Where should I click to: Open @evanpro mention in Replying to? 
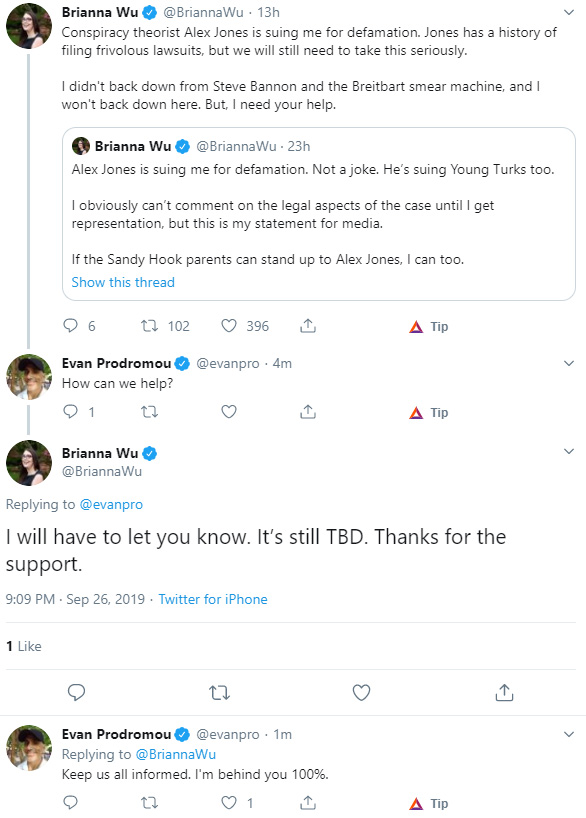(111, 504)
